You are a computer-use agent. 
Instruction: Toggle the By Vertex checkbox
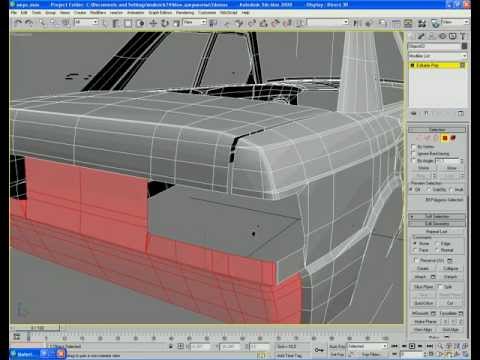pos(414,147)
